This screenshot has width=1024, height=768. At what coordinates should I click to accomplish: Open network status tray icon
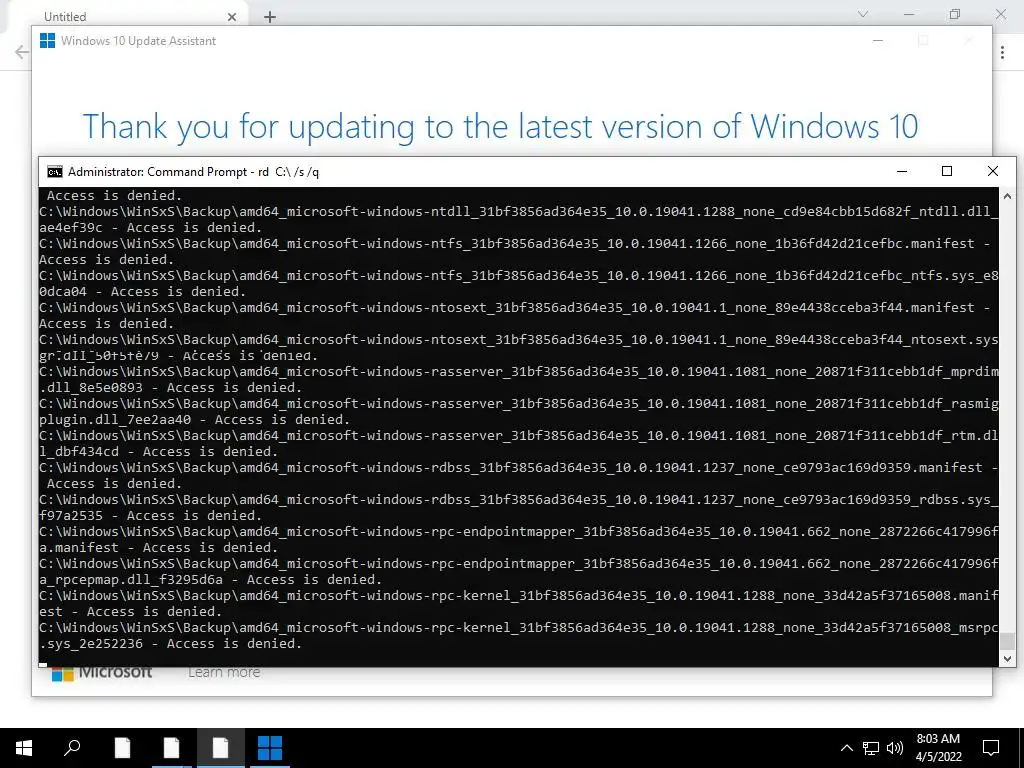click(871, 748)
